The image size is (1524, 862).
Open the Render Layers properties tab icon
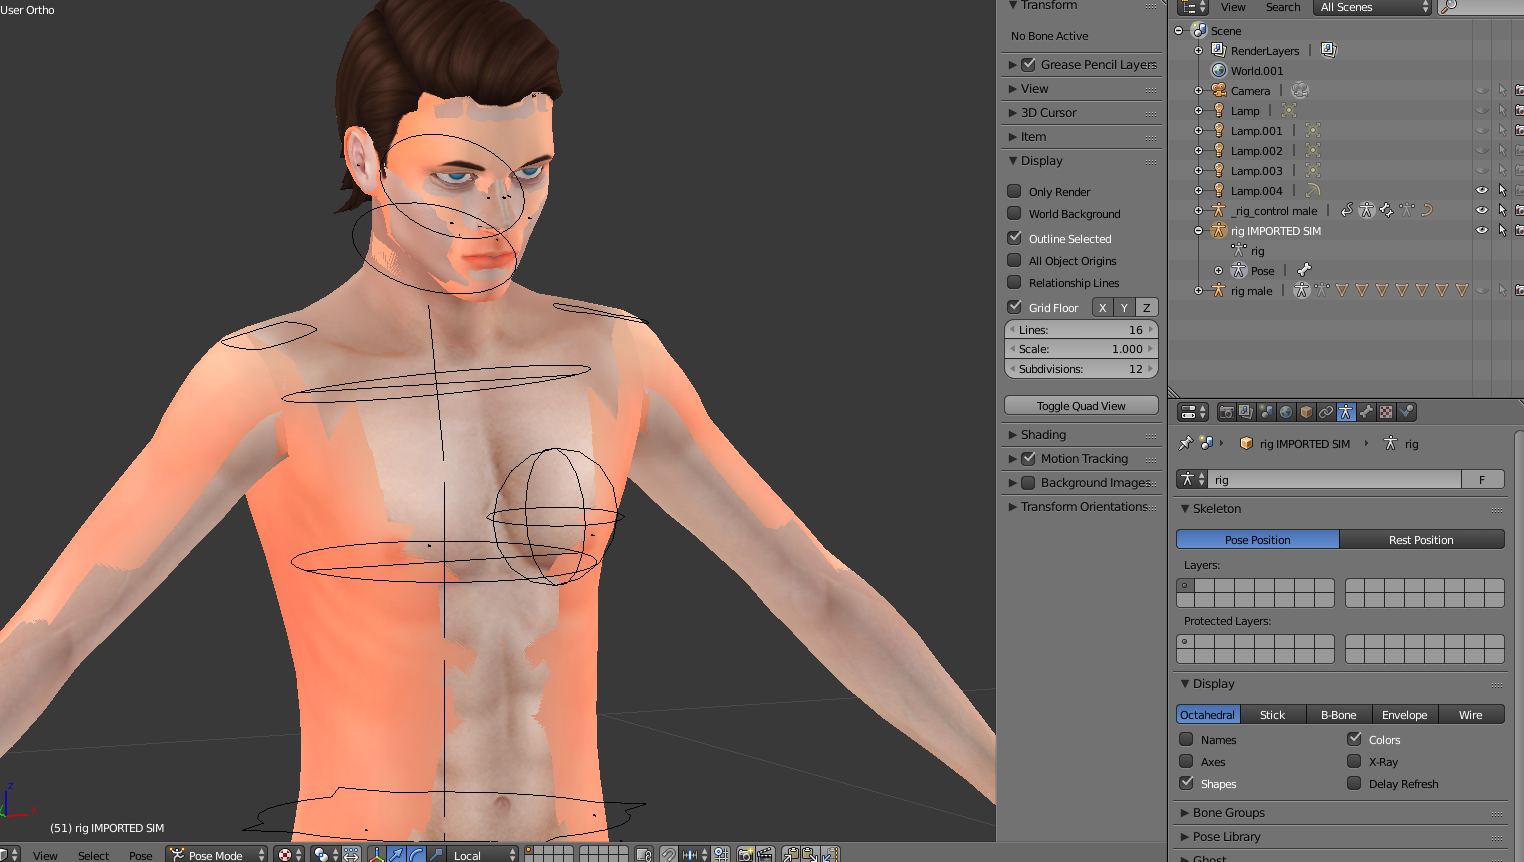pos(1246,412)
